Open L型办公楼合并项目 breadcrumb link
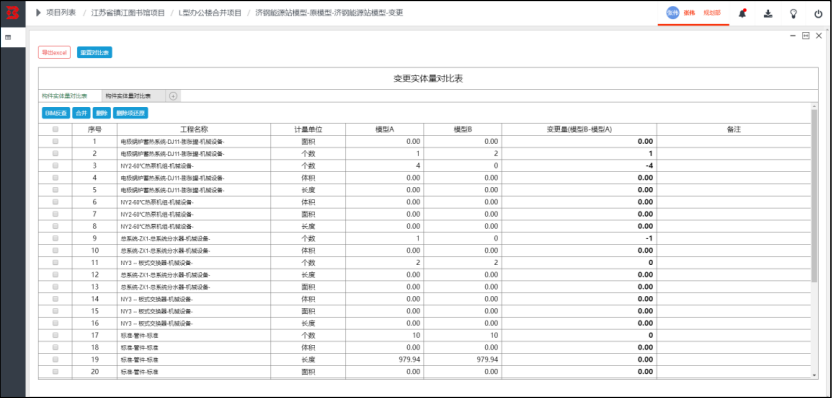Viewport: 832px width, 398px height. coord(210,13)
